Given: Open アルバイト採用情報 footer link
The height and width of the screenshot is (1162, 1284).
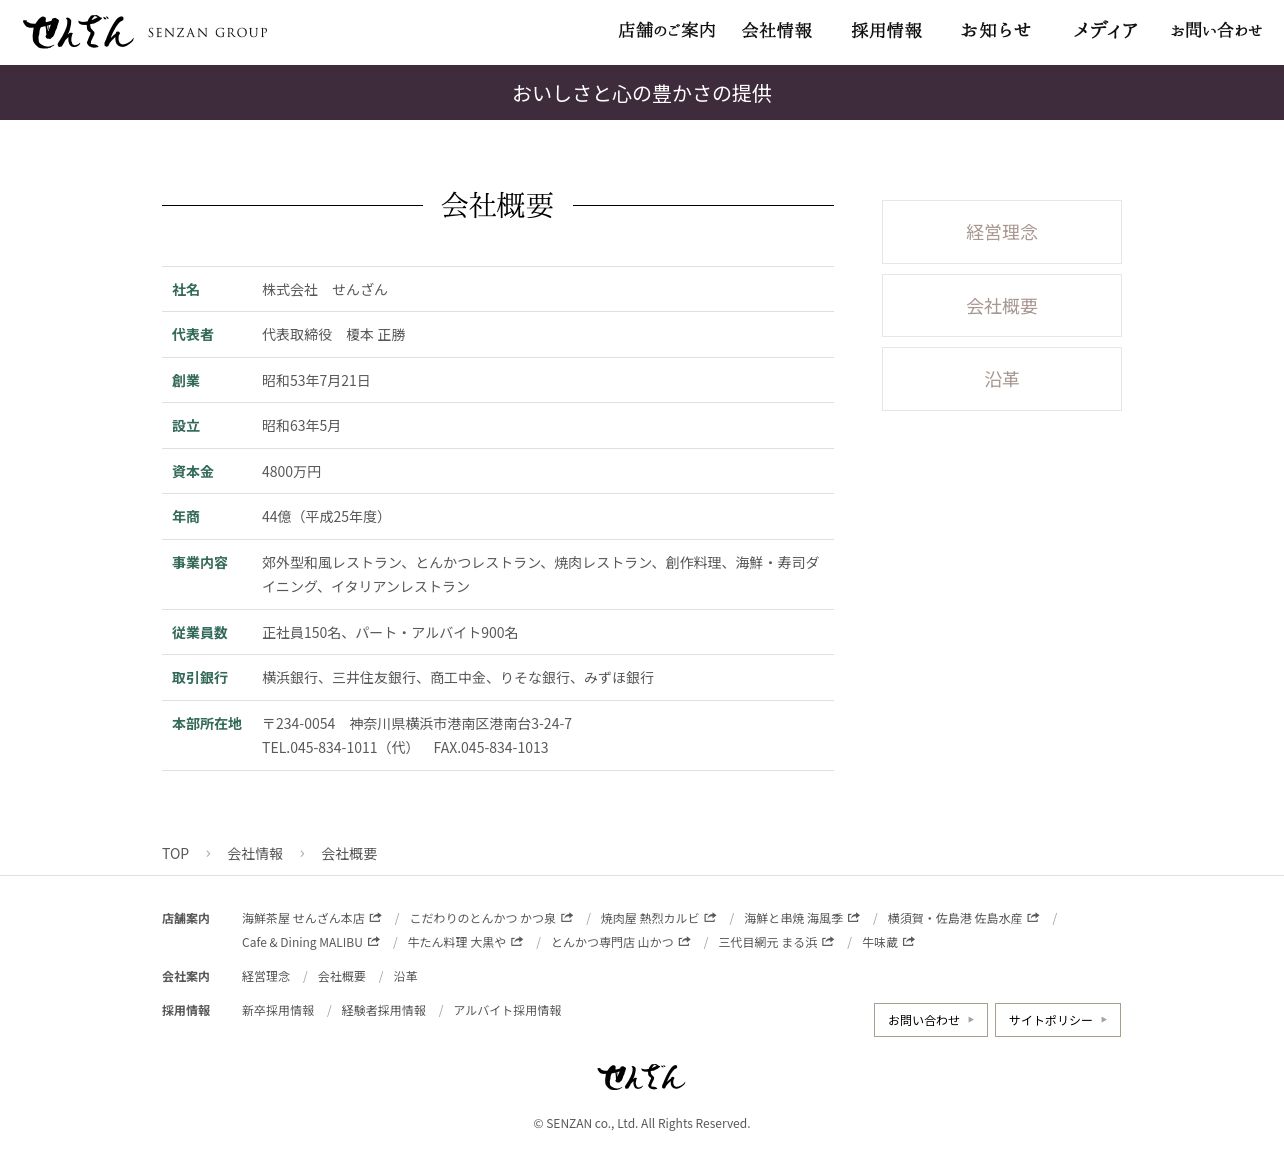Looking at the screenshot, I should [508, 1010].
